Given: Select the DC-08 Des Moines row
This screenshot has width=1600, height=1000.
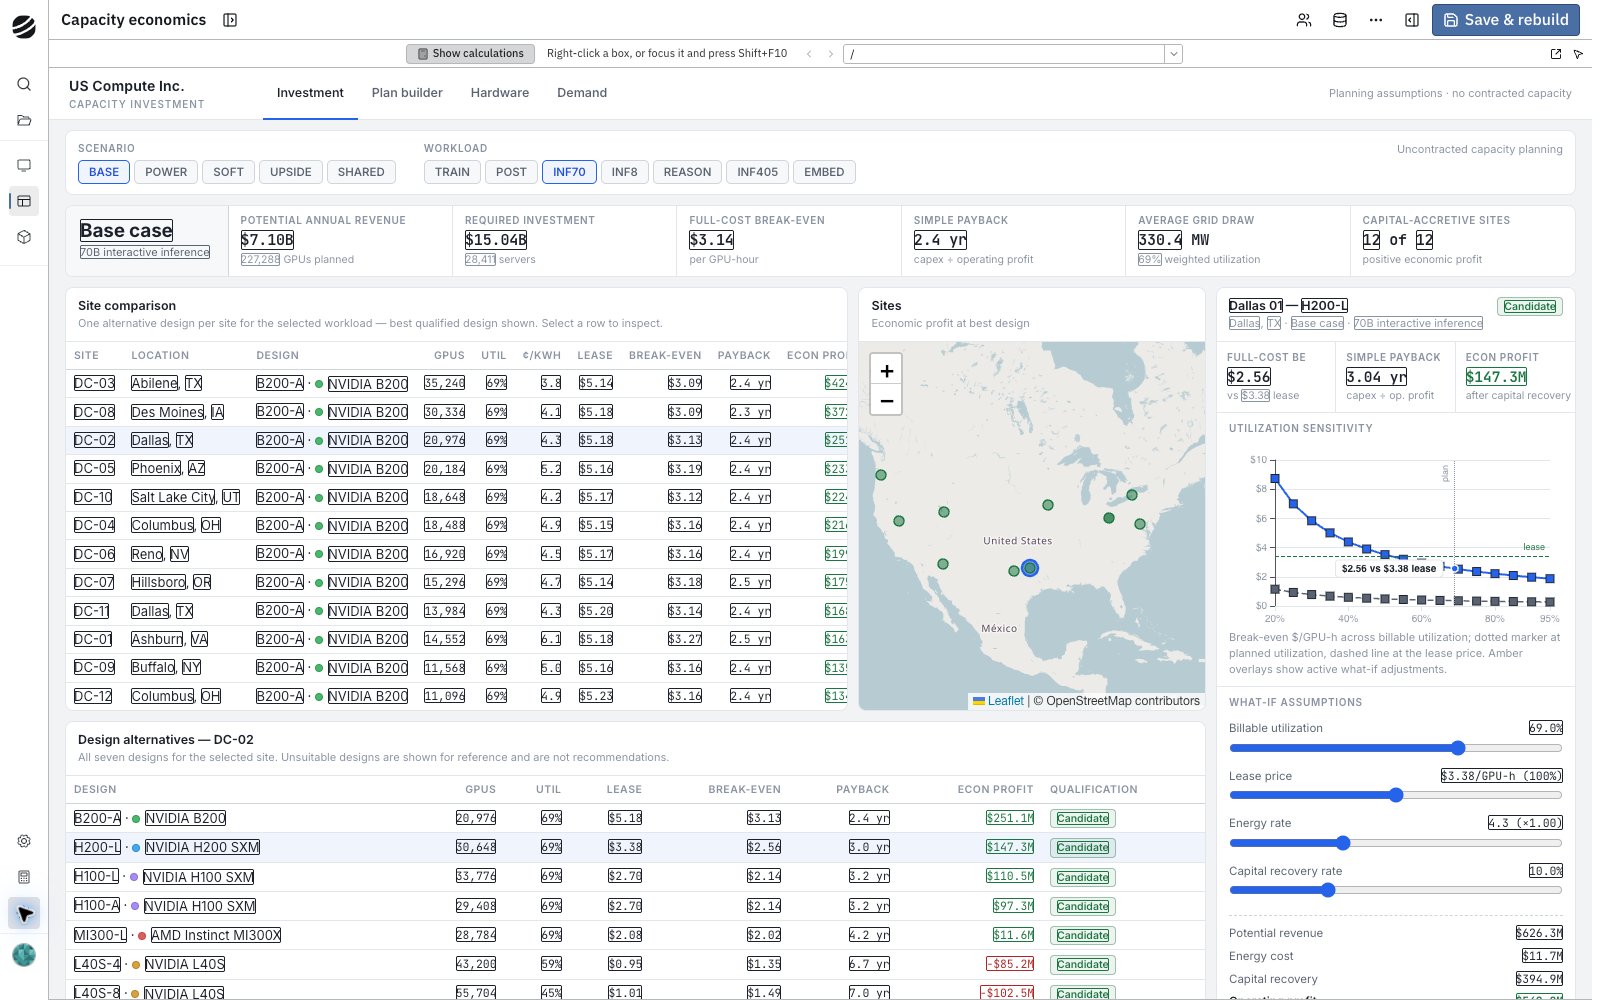Looking at the screenshot, I should pos(456,412).
